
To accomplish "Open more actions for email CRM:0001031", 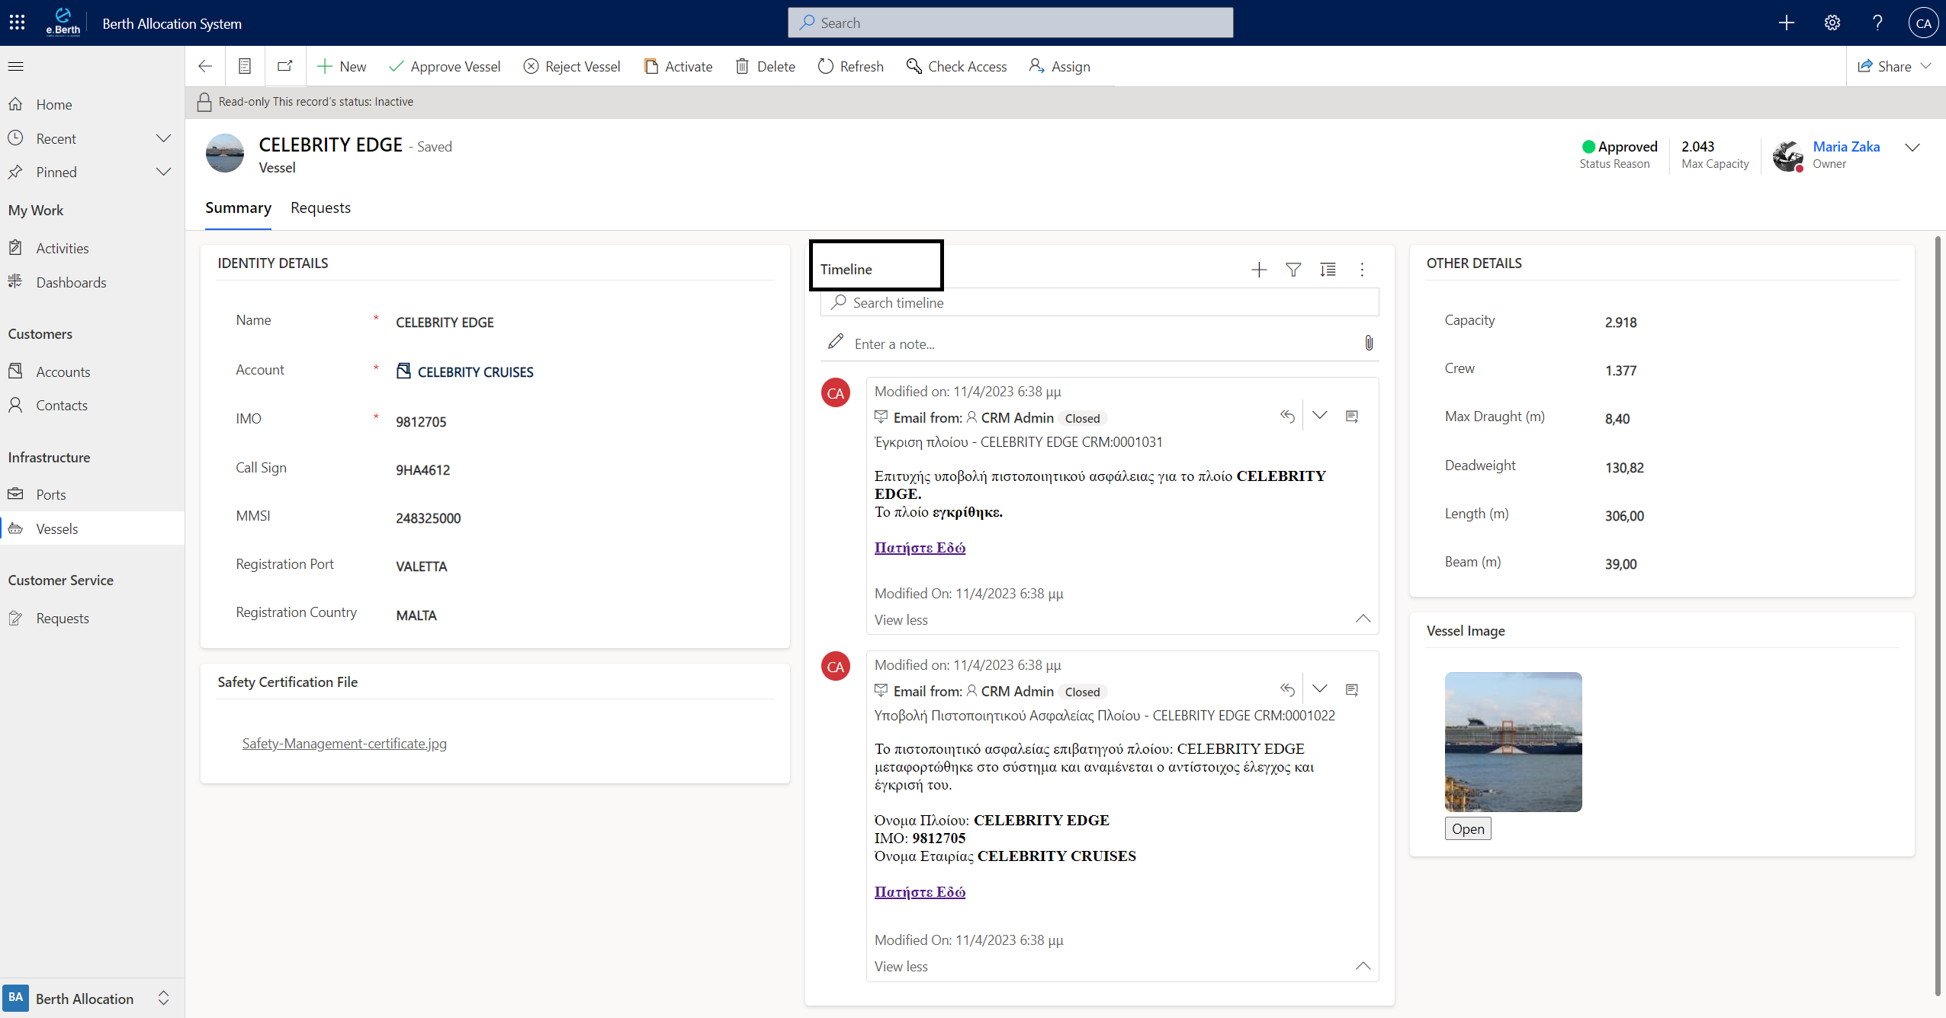I will point(1320,416).
